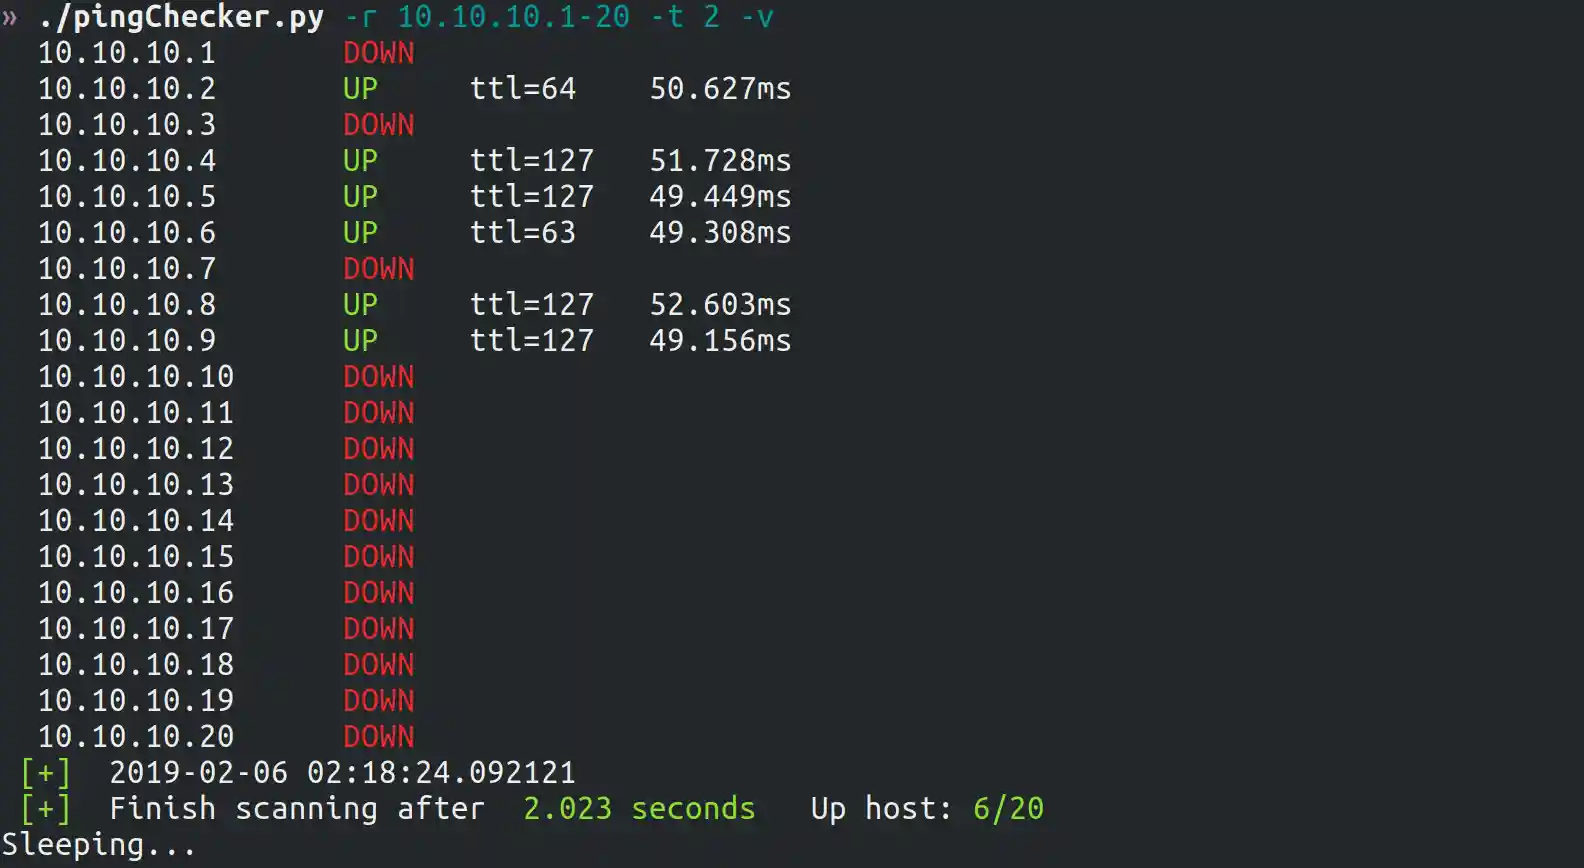Click the 50.627ms response time
Screen dimensions: 1584x868
point(720,89)
